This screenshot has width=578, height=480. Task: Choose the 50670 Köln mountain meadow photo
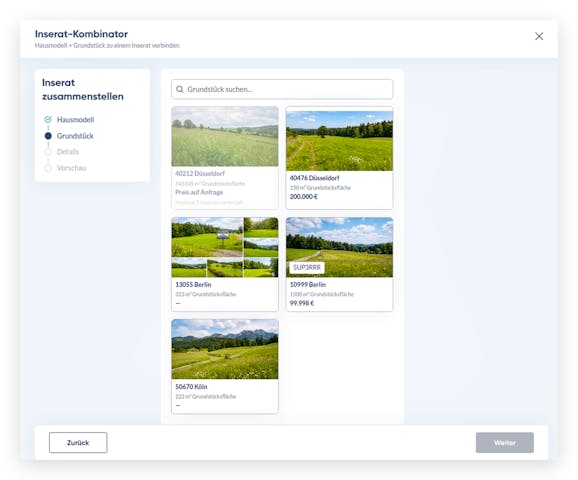225,349
